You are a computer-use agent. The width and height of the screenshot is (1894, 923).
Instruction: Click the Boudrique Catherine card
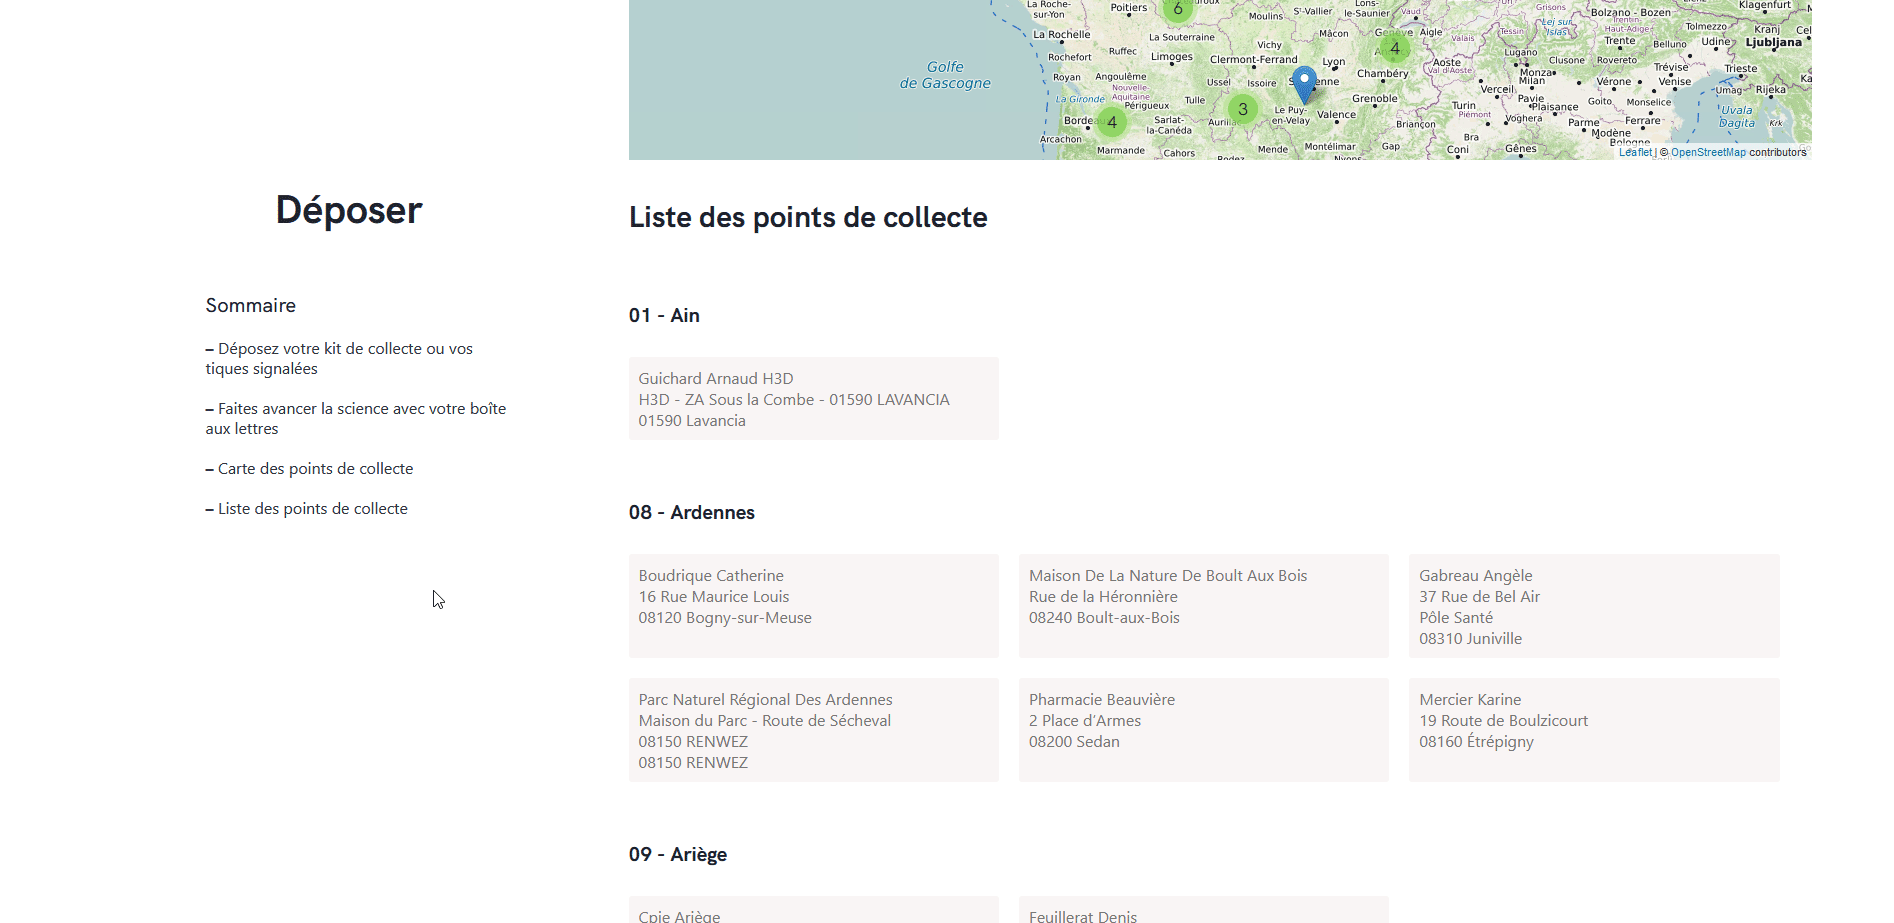click(813, 606)
